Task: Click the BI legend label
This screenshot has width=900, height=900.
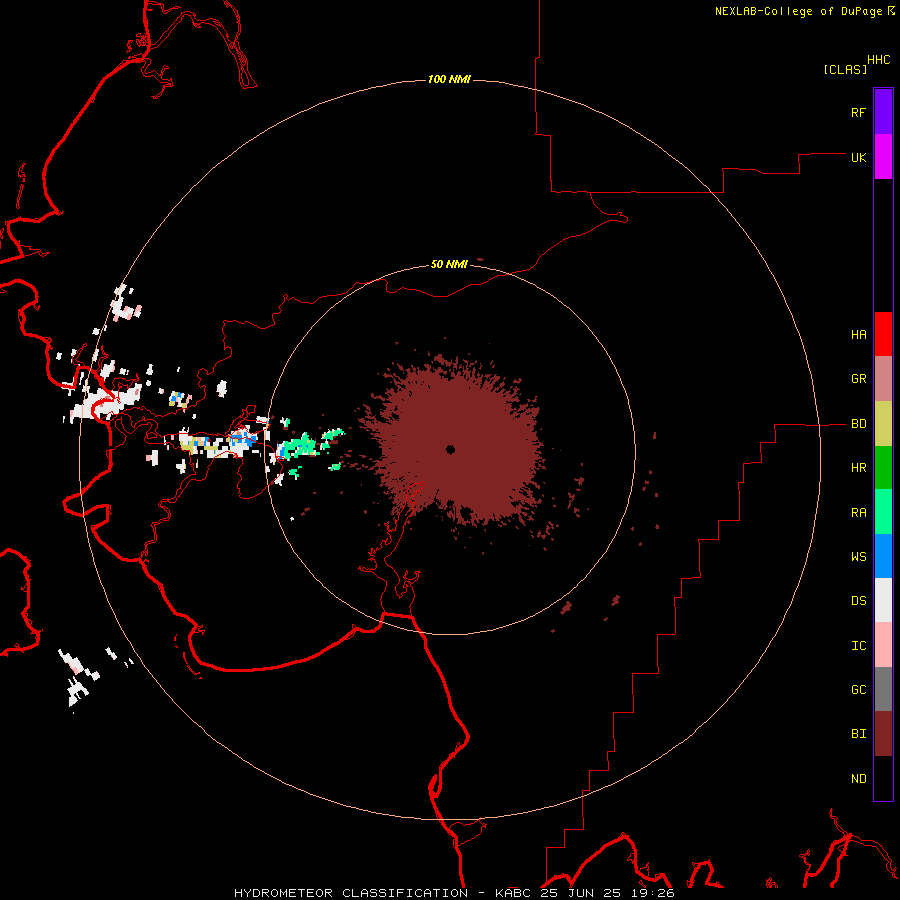Action: [858, 734]
